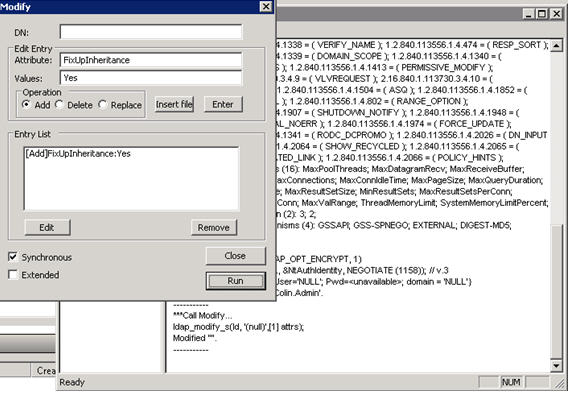The image size is (569, 394).
Task: Click the Remove button under Entry List
Action: click(214, 227)
